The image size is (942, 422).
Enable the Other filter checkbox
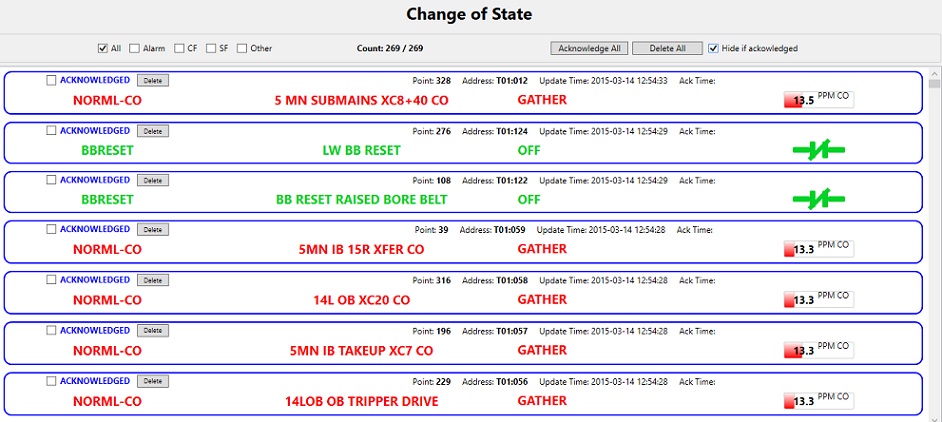coord(242,48)
